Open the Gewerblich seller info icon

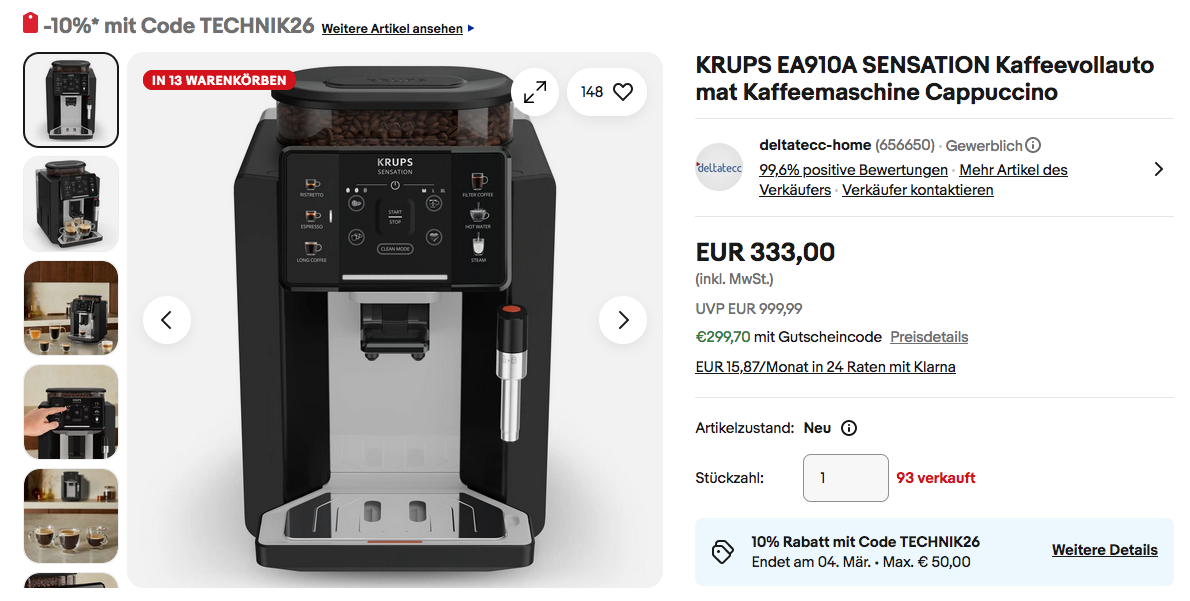[x=1033, y=145]
